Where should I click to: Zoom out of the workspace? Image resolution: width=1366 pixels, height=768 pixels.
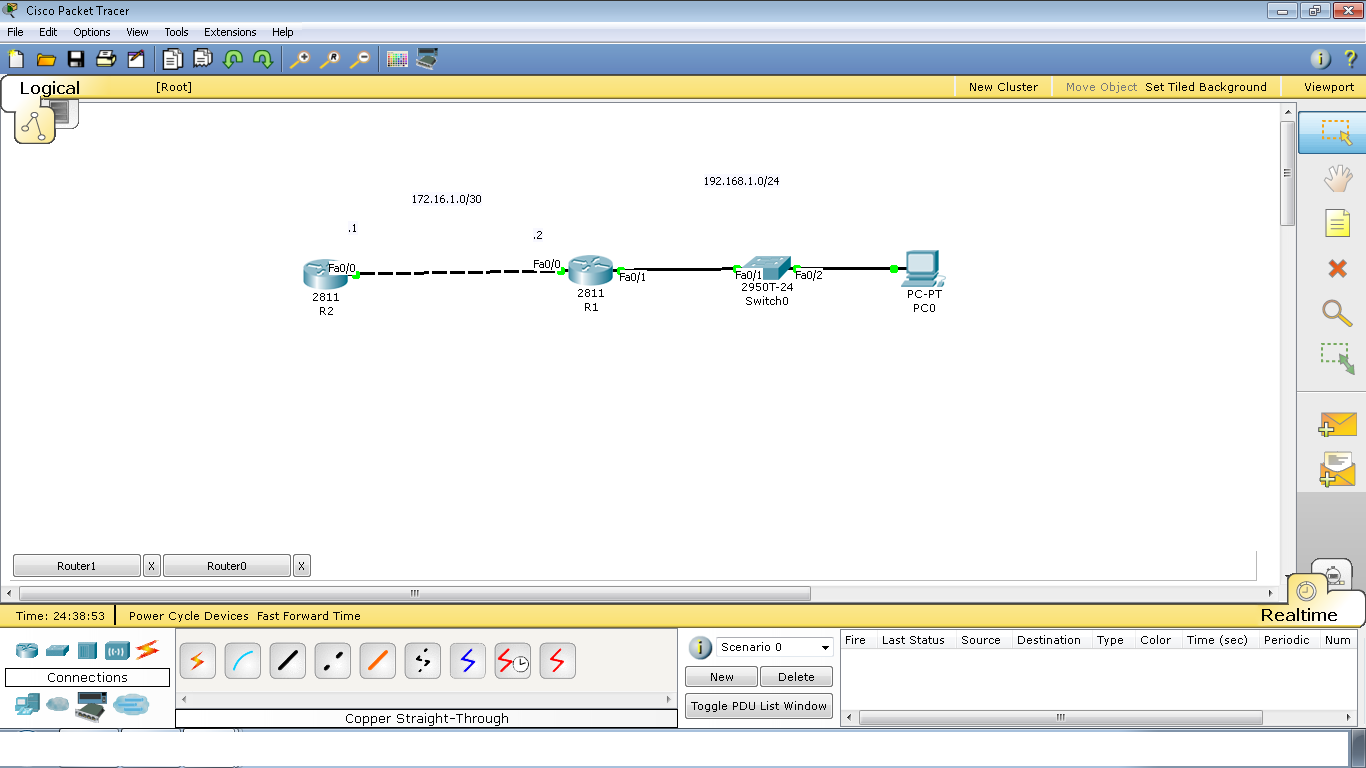coord(359,59)
